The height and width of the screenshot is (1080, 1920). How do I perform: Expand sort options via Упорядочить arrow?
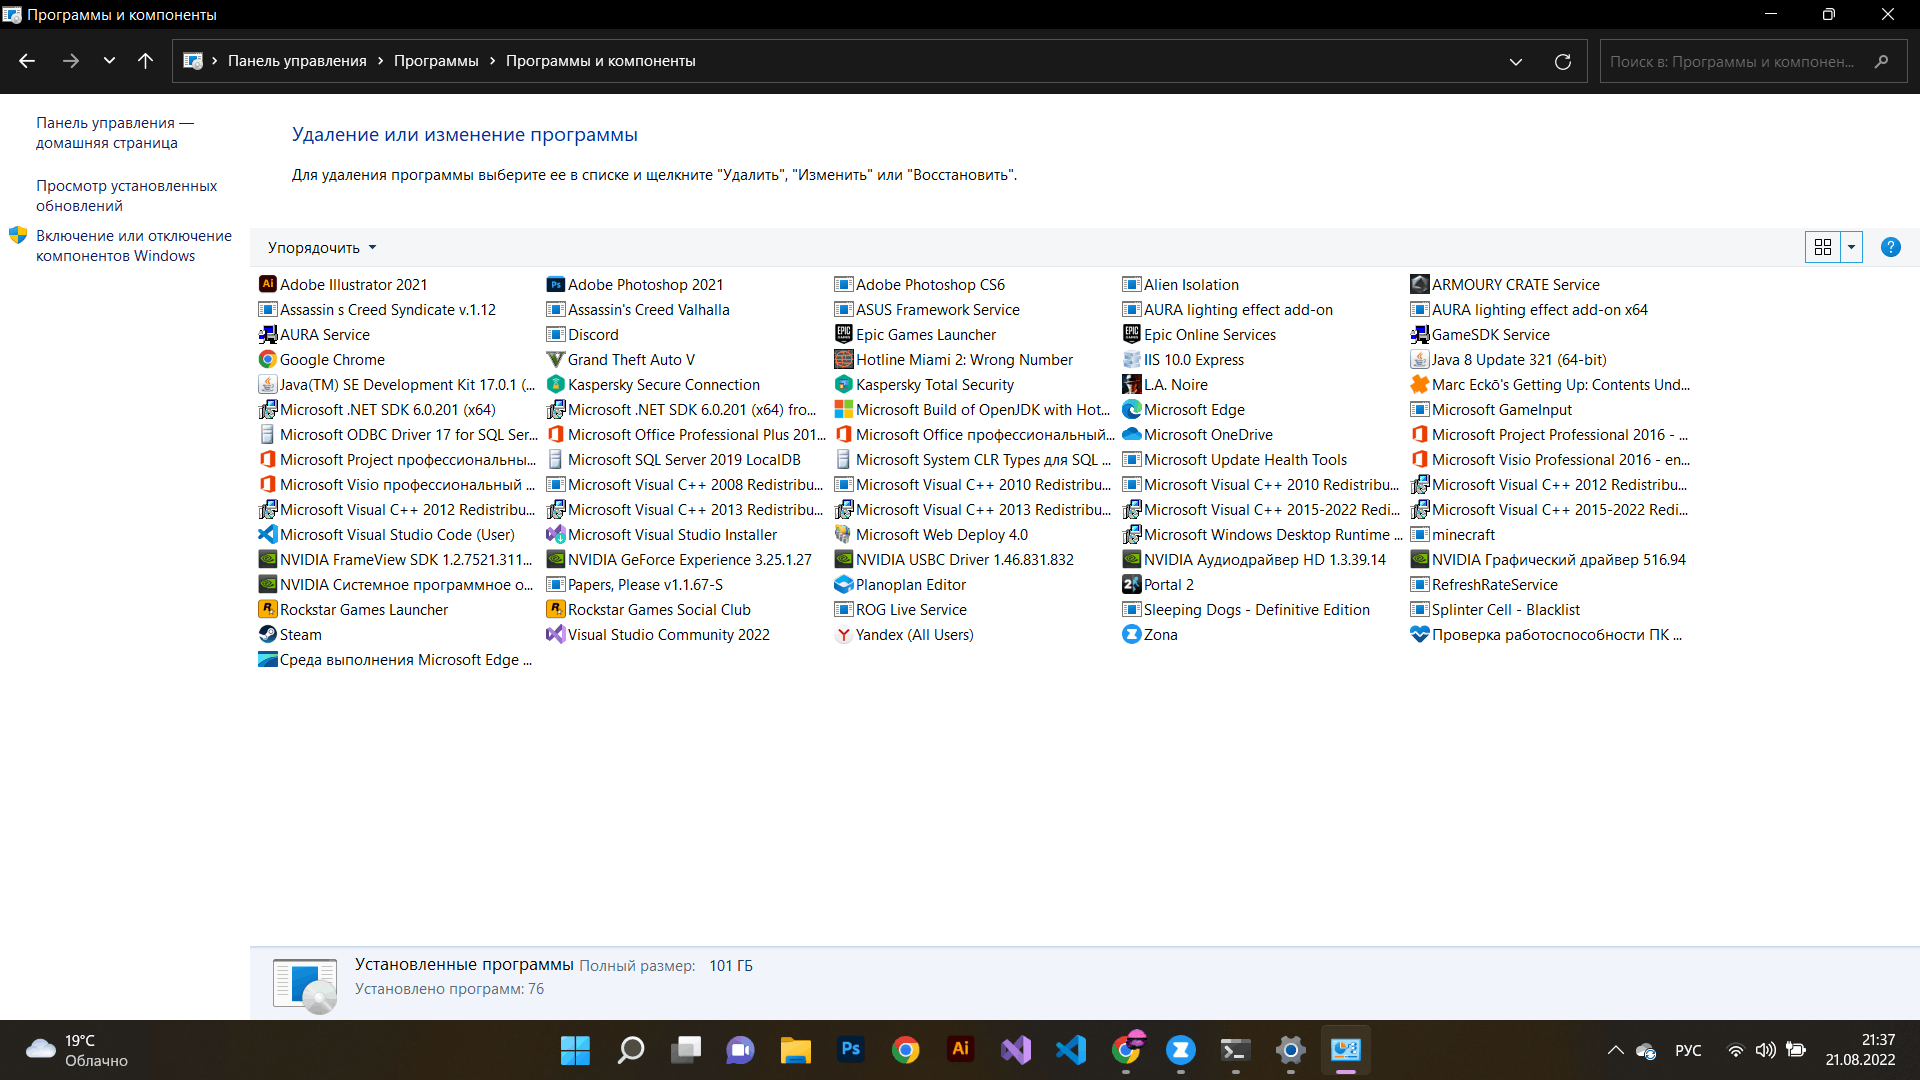pos(371,247)
